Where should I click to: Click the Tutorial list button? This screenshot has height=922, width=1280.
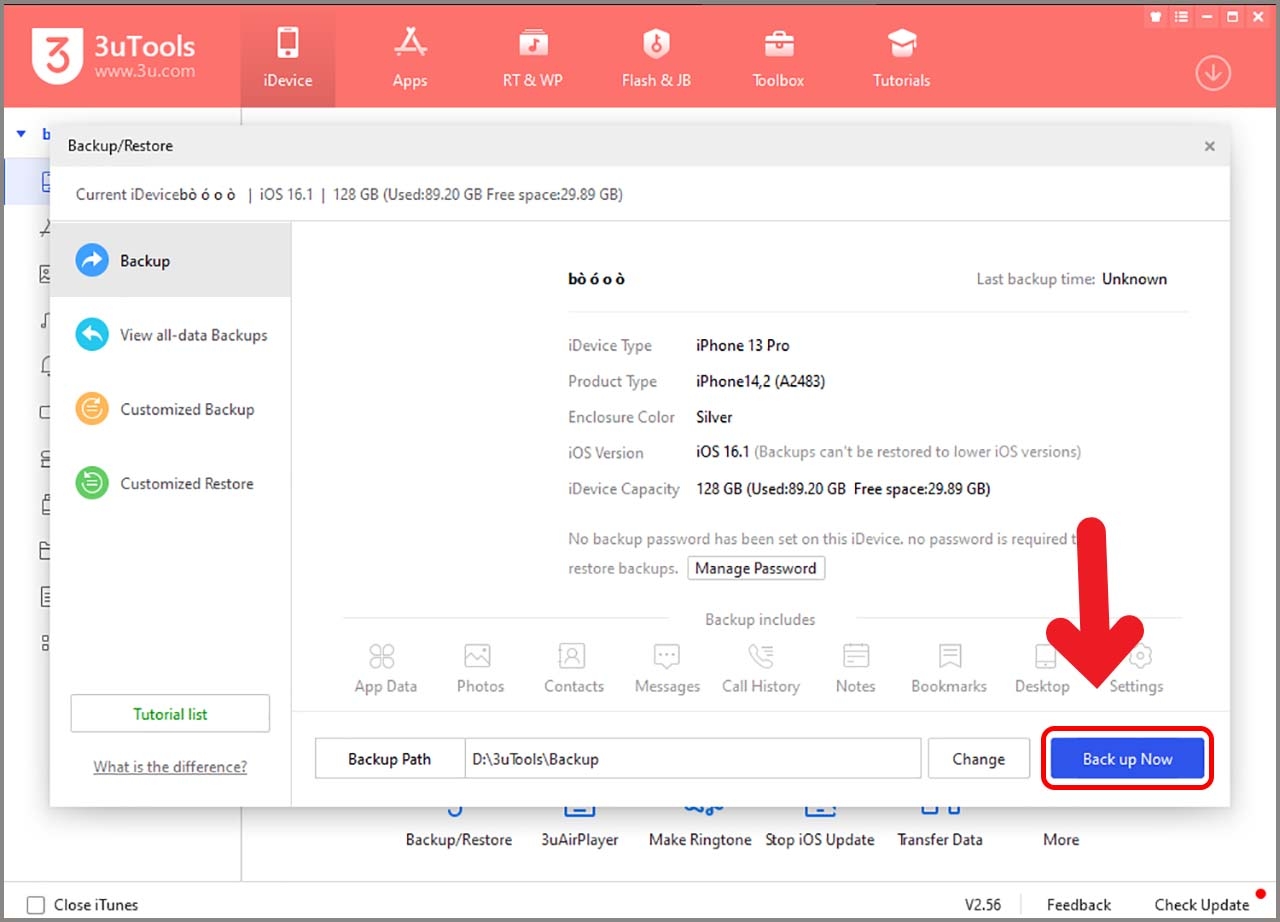coord(170,714)
